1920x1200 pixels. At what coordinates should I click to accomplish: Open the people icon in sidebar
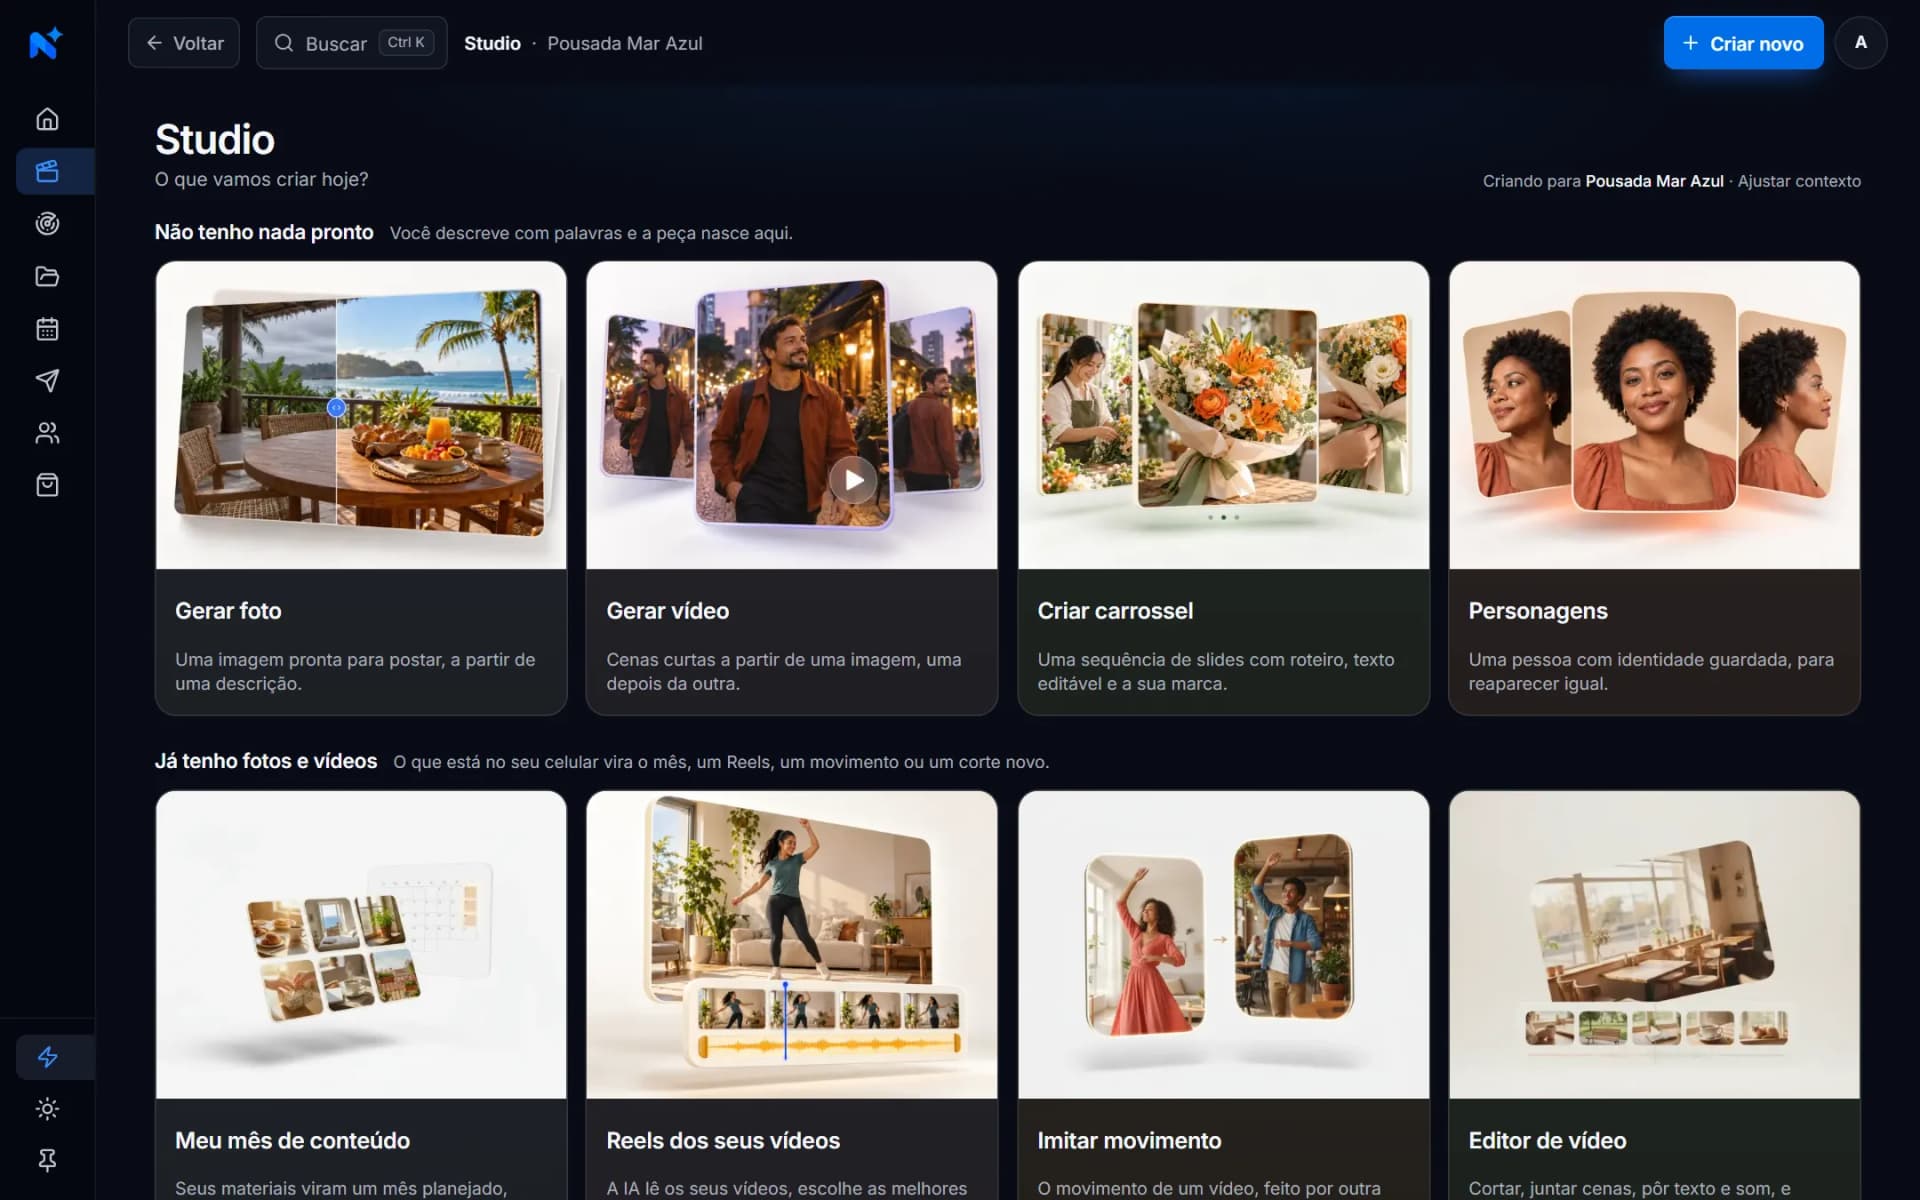click(47, 433)
